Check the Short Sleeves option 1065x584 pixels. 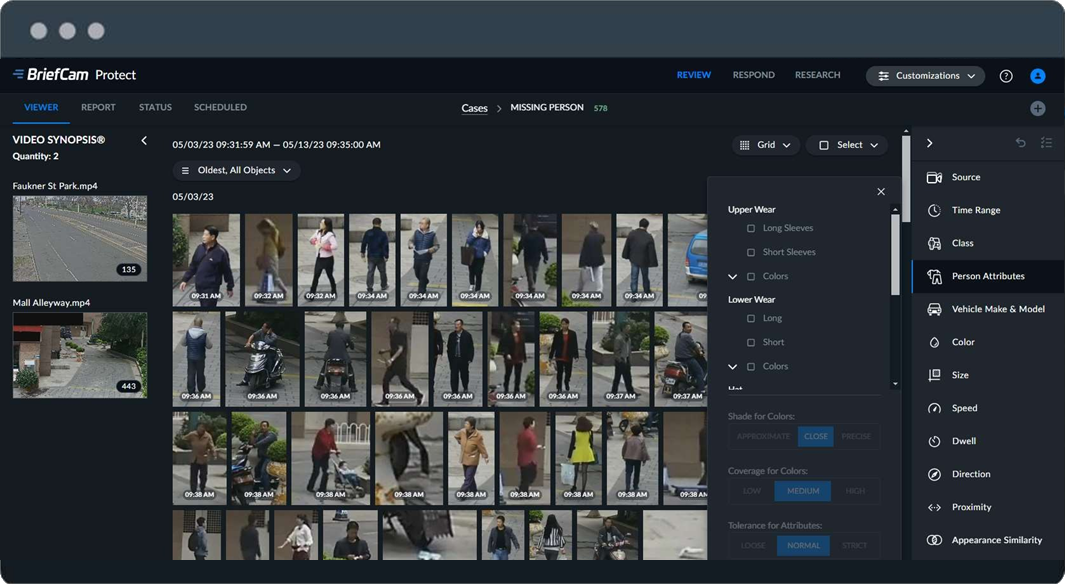(751, 252)
